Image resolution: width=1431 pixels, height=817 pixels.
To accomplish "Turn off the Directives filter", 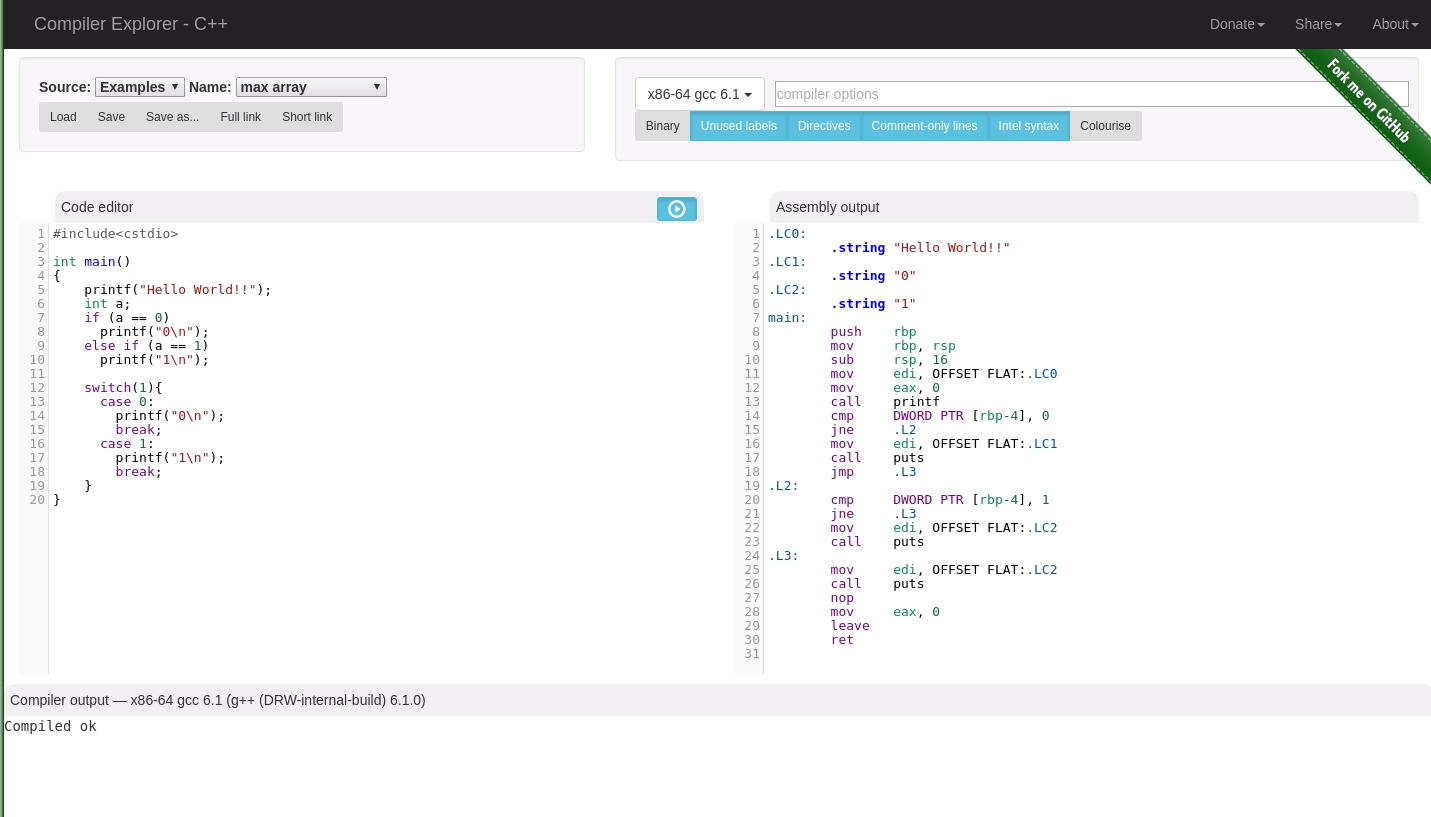I will [823, 126].
